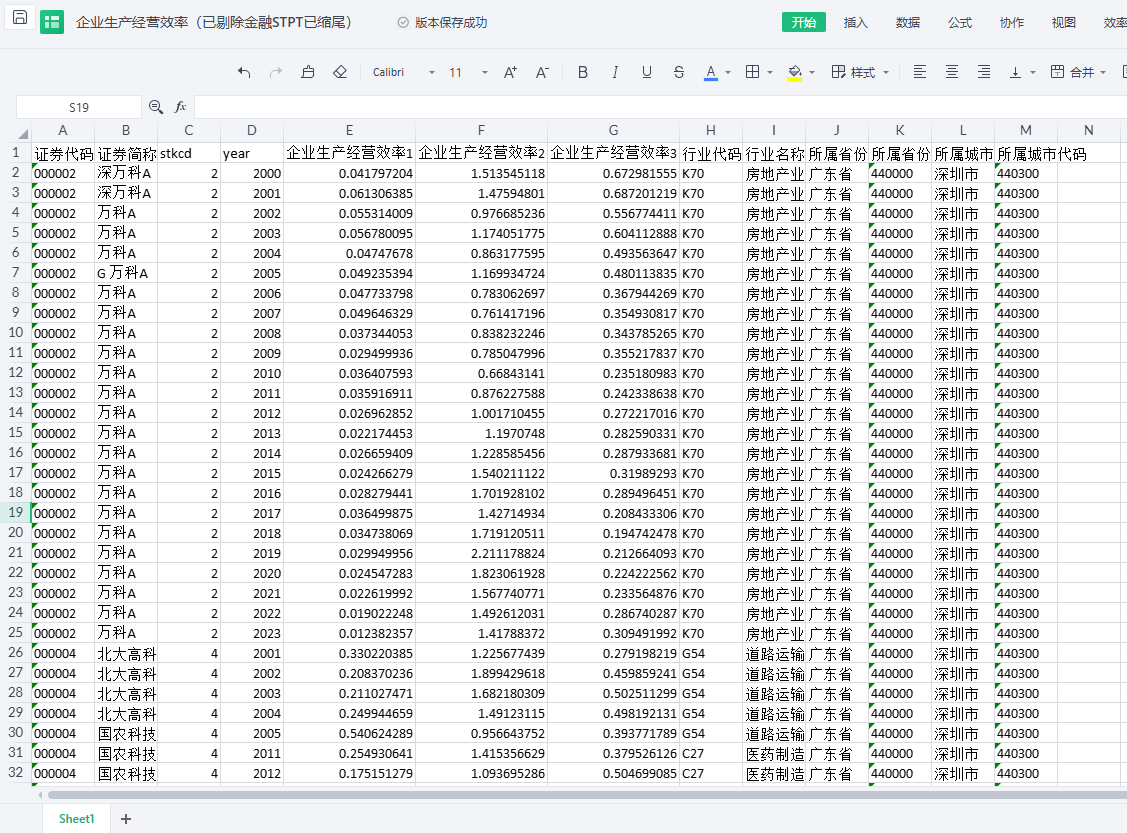Toggle strikethrough formatting

(679, 72)
